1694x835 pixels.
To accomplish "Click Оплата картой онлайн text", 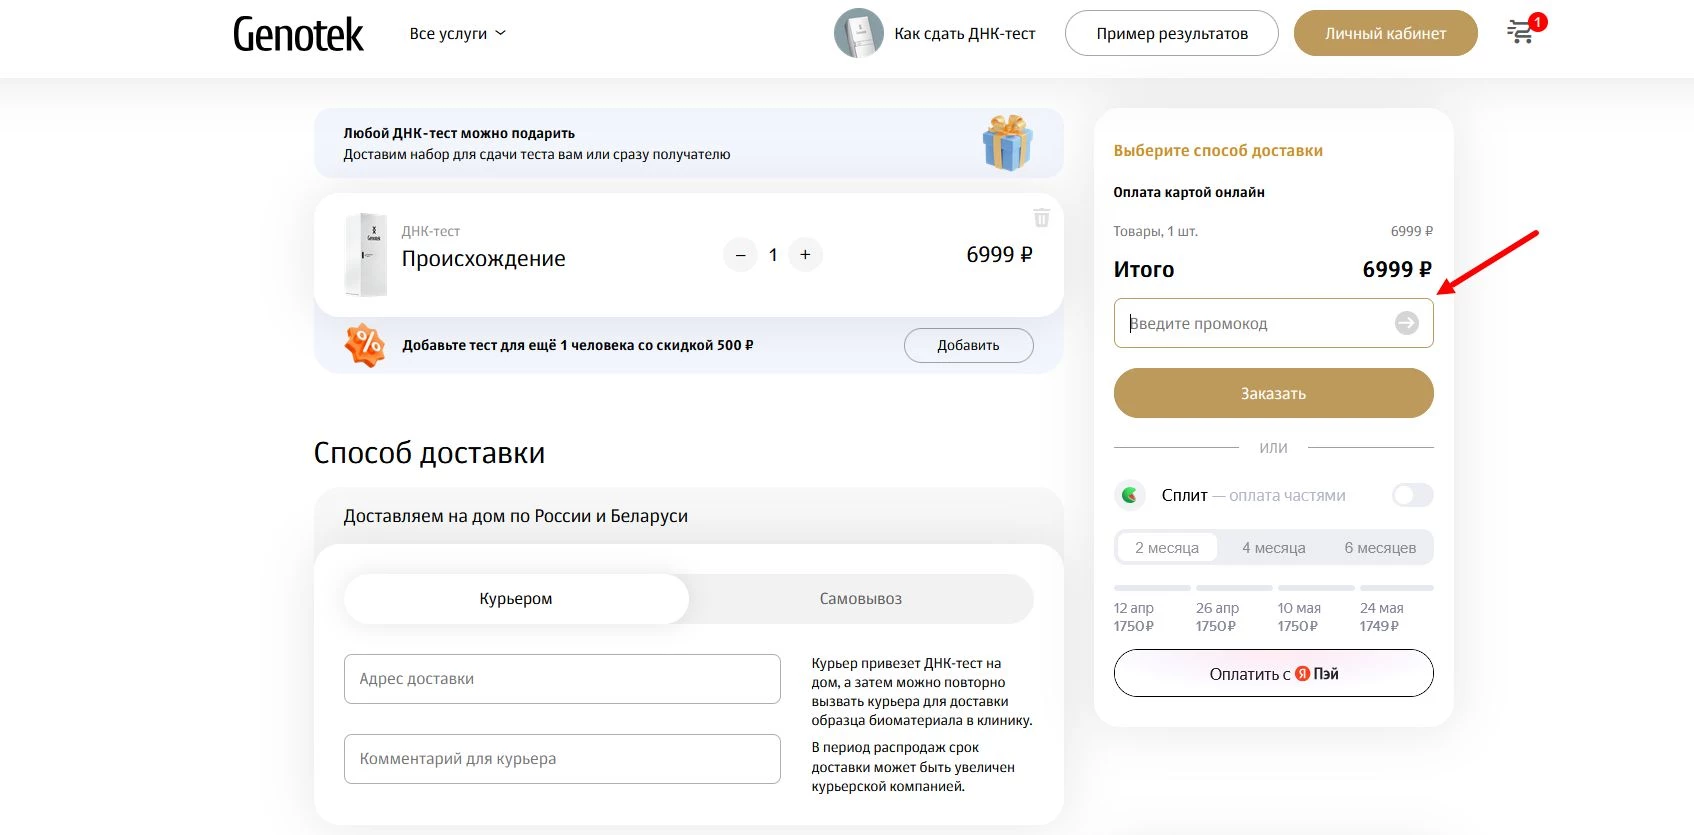I will click(x=1189, y=192).
